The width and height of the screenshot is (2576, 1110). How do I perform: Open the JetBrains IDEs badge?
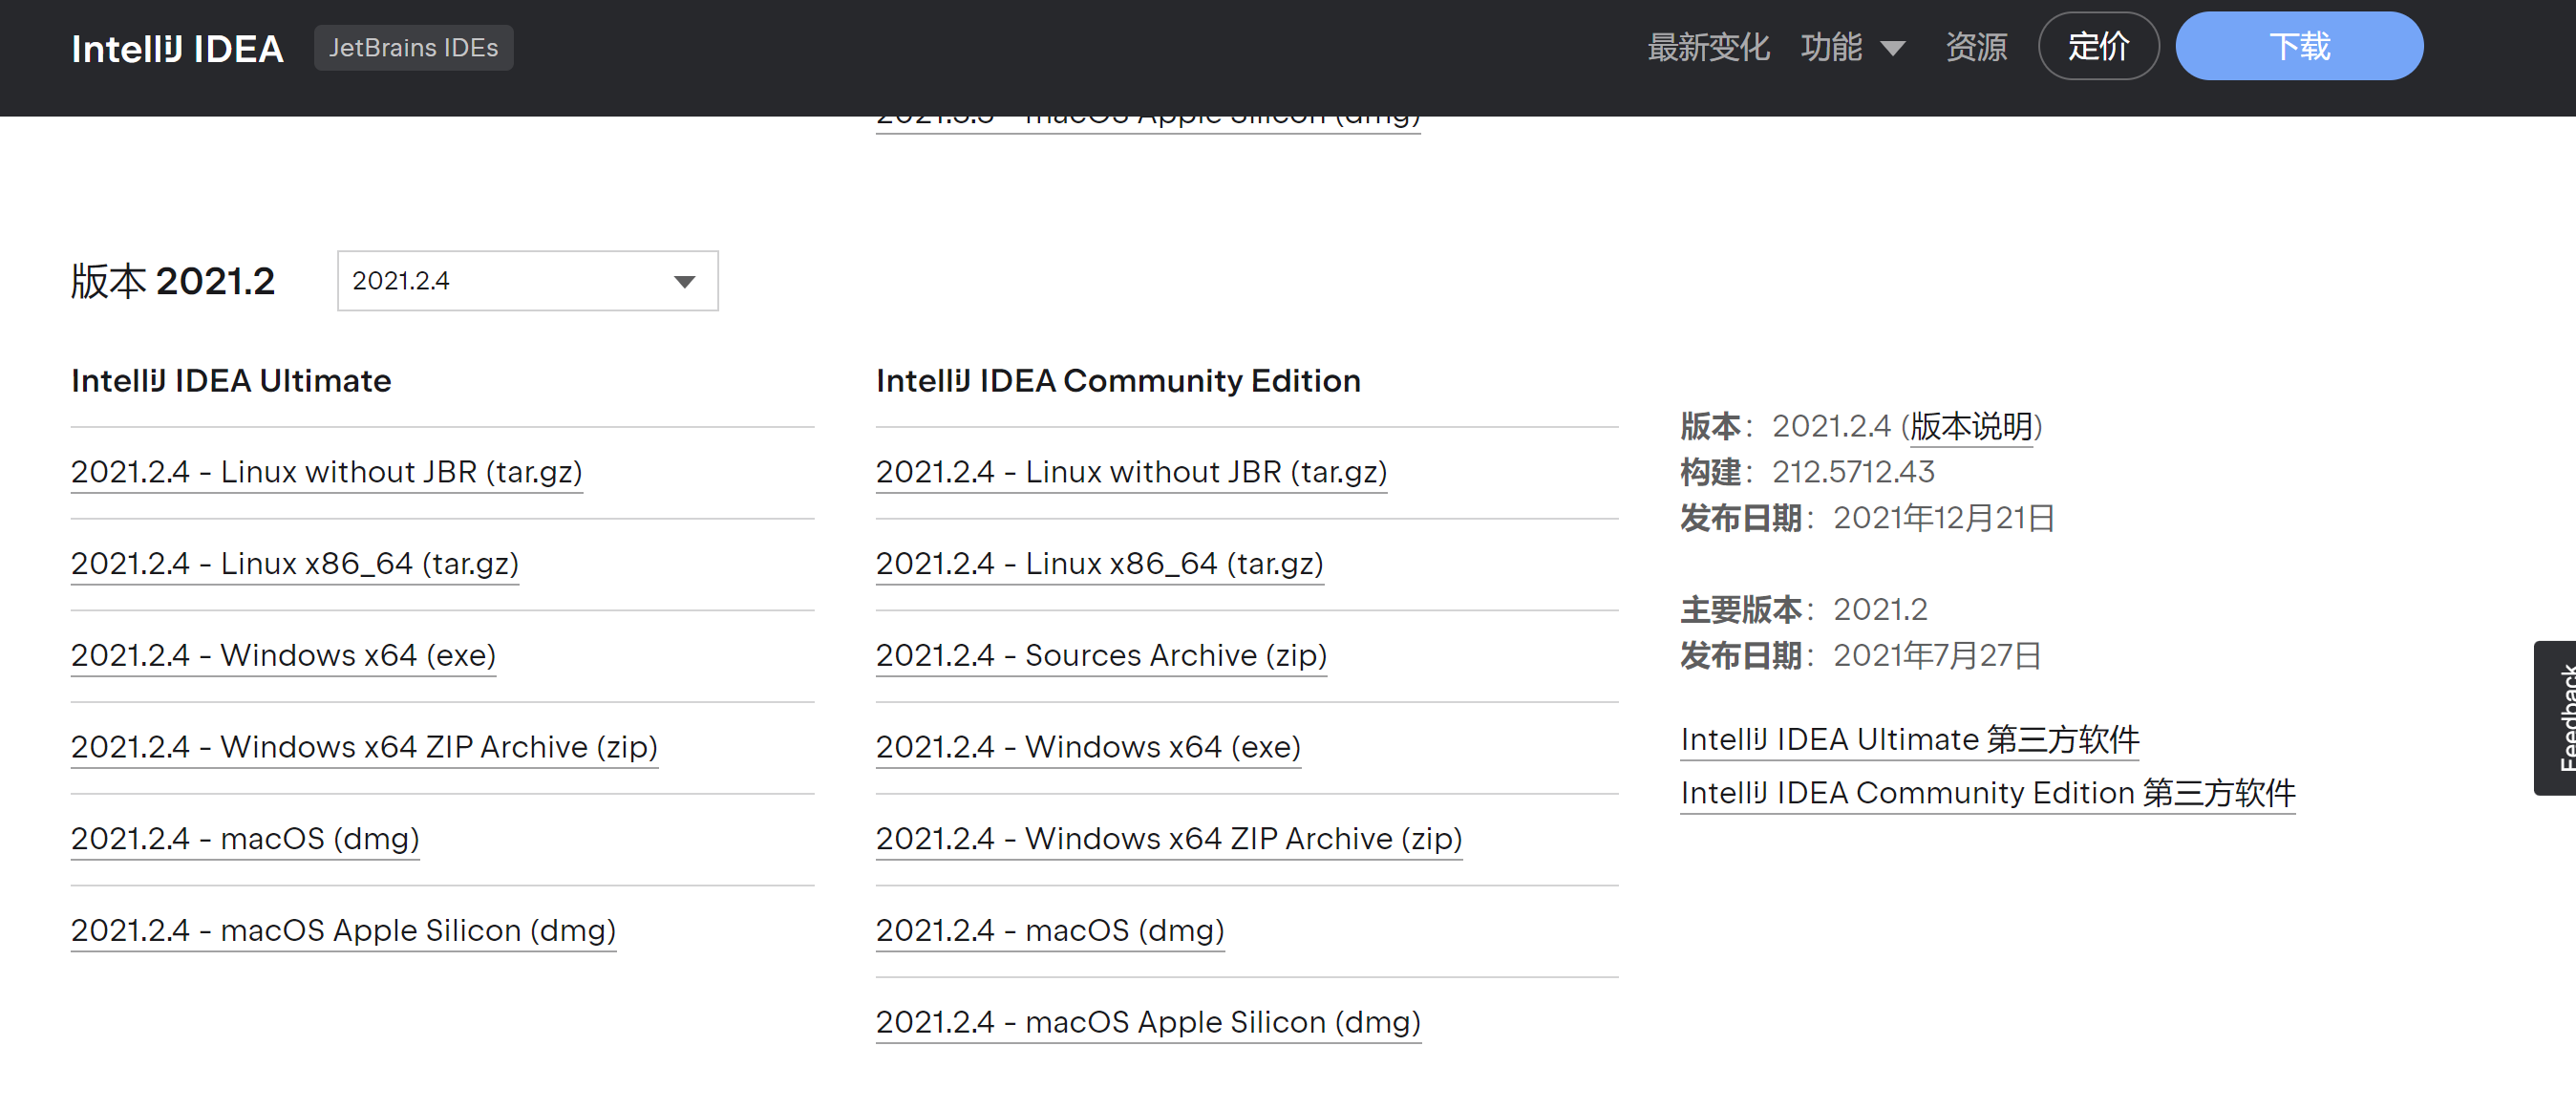tap(413, 48)
